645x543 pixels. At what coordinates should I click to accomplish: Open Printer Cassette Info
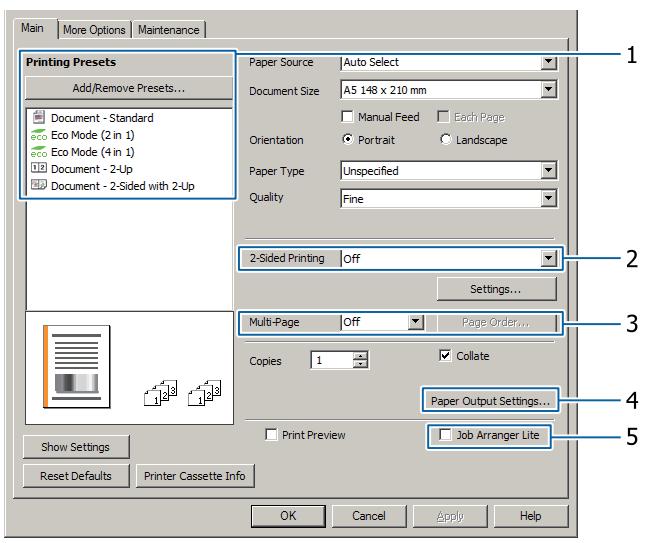click(195, 476)
